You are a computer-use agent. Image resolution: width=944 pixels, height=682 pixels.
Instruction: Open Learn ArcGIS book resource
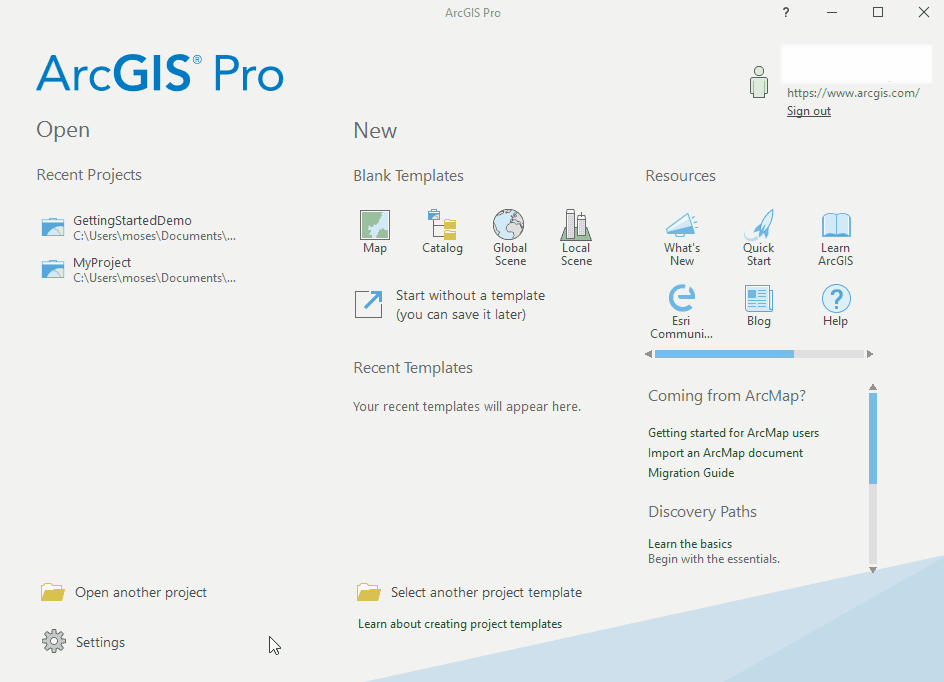tap(836, 239)
